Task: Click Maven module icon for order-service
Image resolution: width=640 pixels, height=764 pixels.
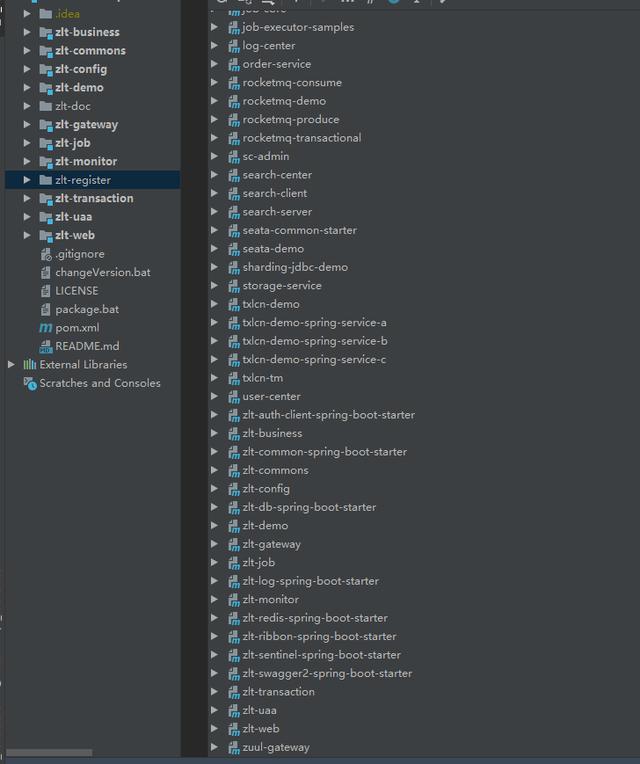Action: click(234, 65)
